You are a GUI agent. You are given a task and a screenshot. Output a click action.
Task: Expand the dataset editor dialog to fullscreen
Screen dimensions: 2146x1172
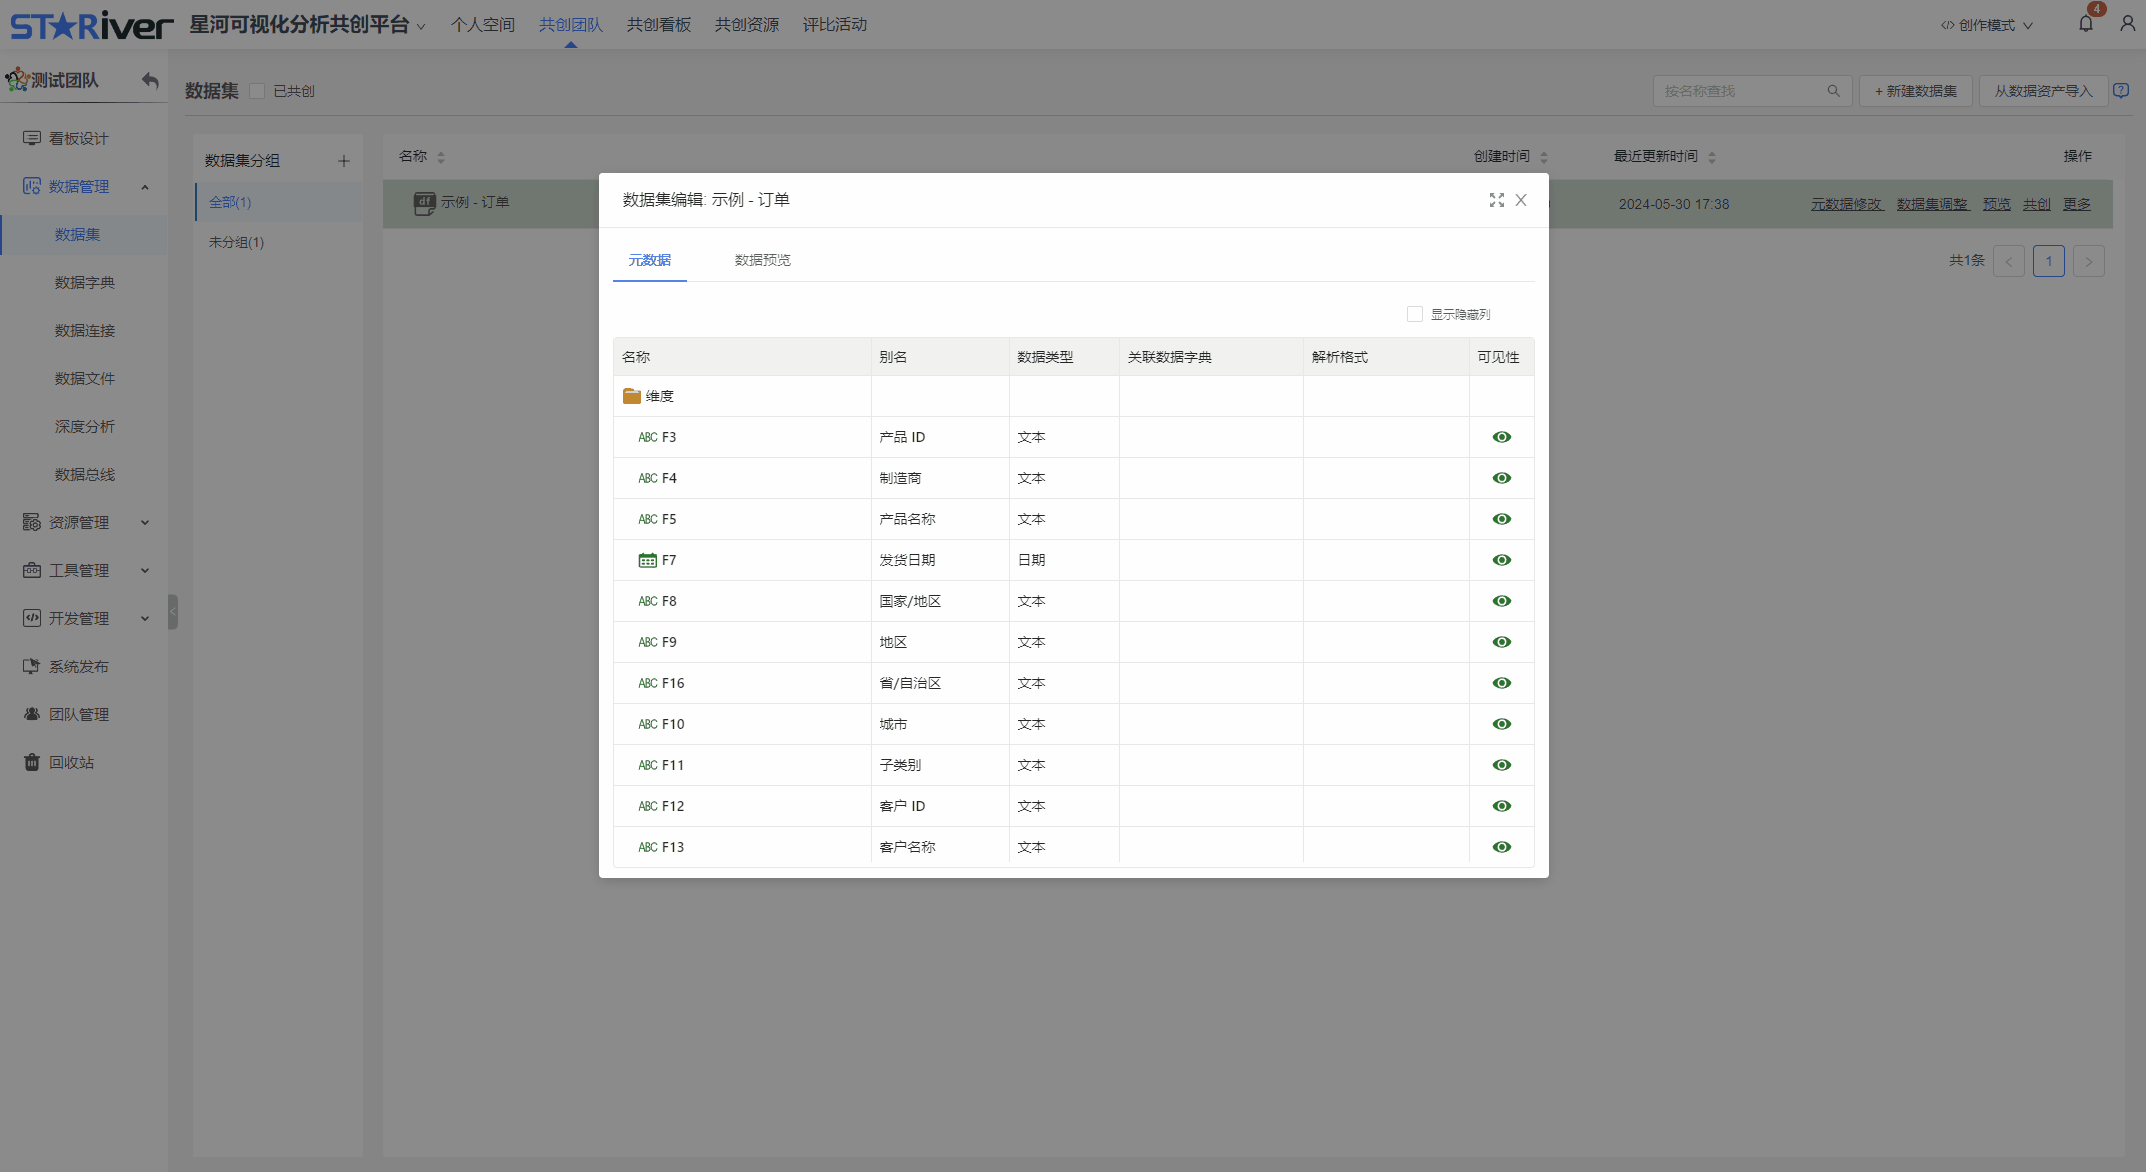click(x=1496, y=200)
